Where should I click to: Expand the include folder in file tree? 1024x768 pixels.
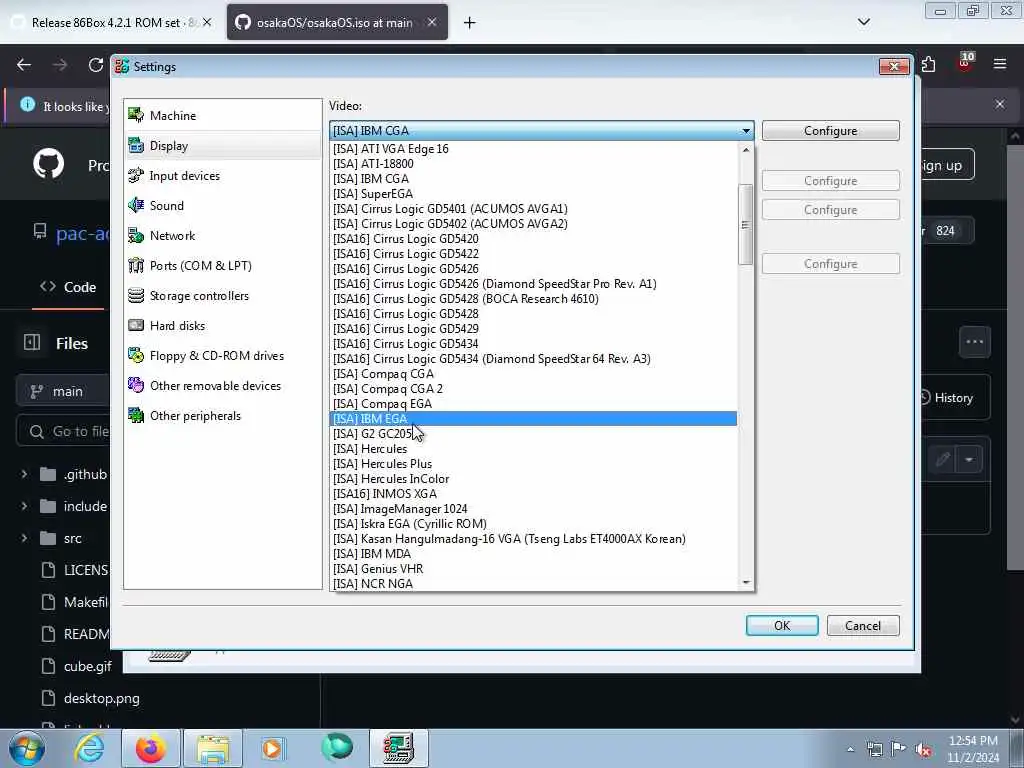coord(24,506)
